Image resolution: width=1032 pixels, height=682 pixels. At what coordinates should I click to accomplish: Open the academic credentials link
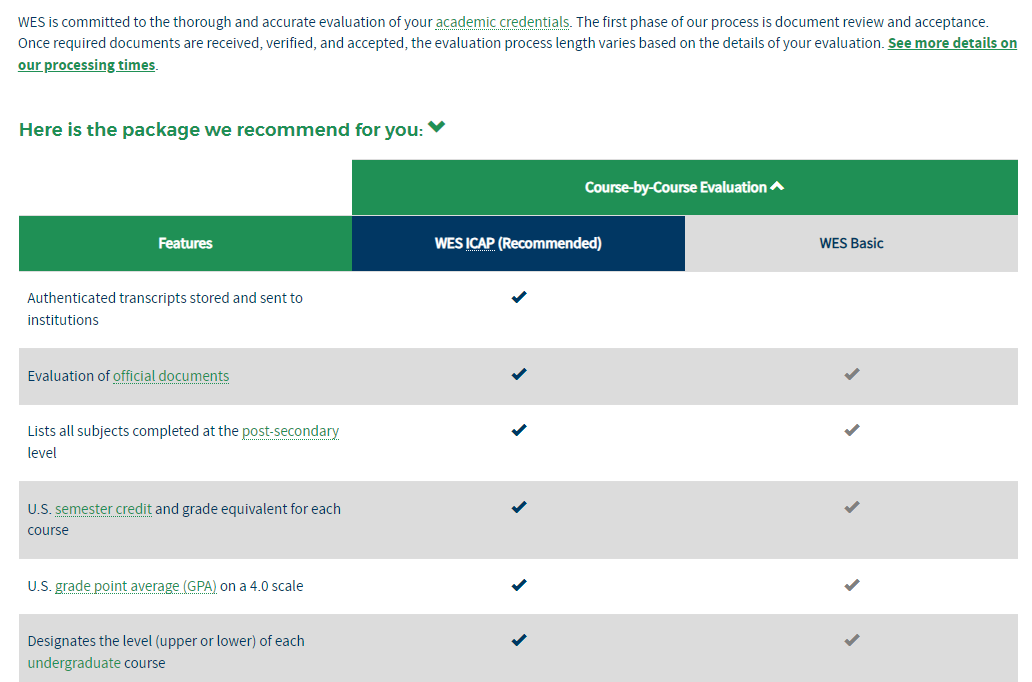click(x=502, y=21)
